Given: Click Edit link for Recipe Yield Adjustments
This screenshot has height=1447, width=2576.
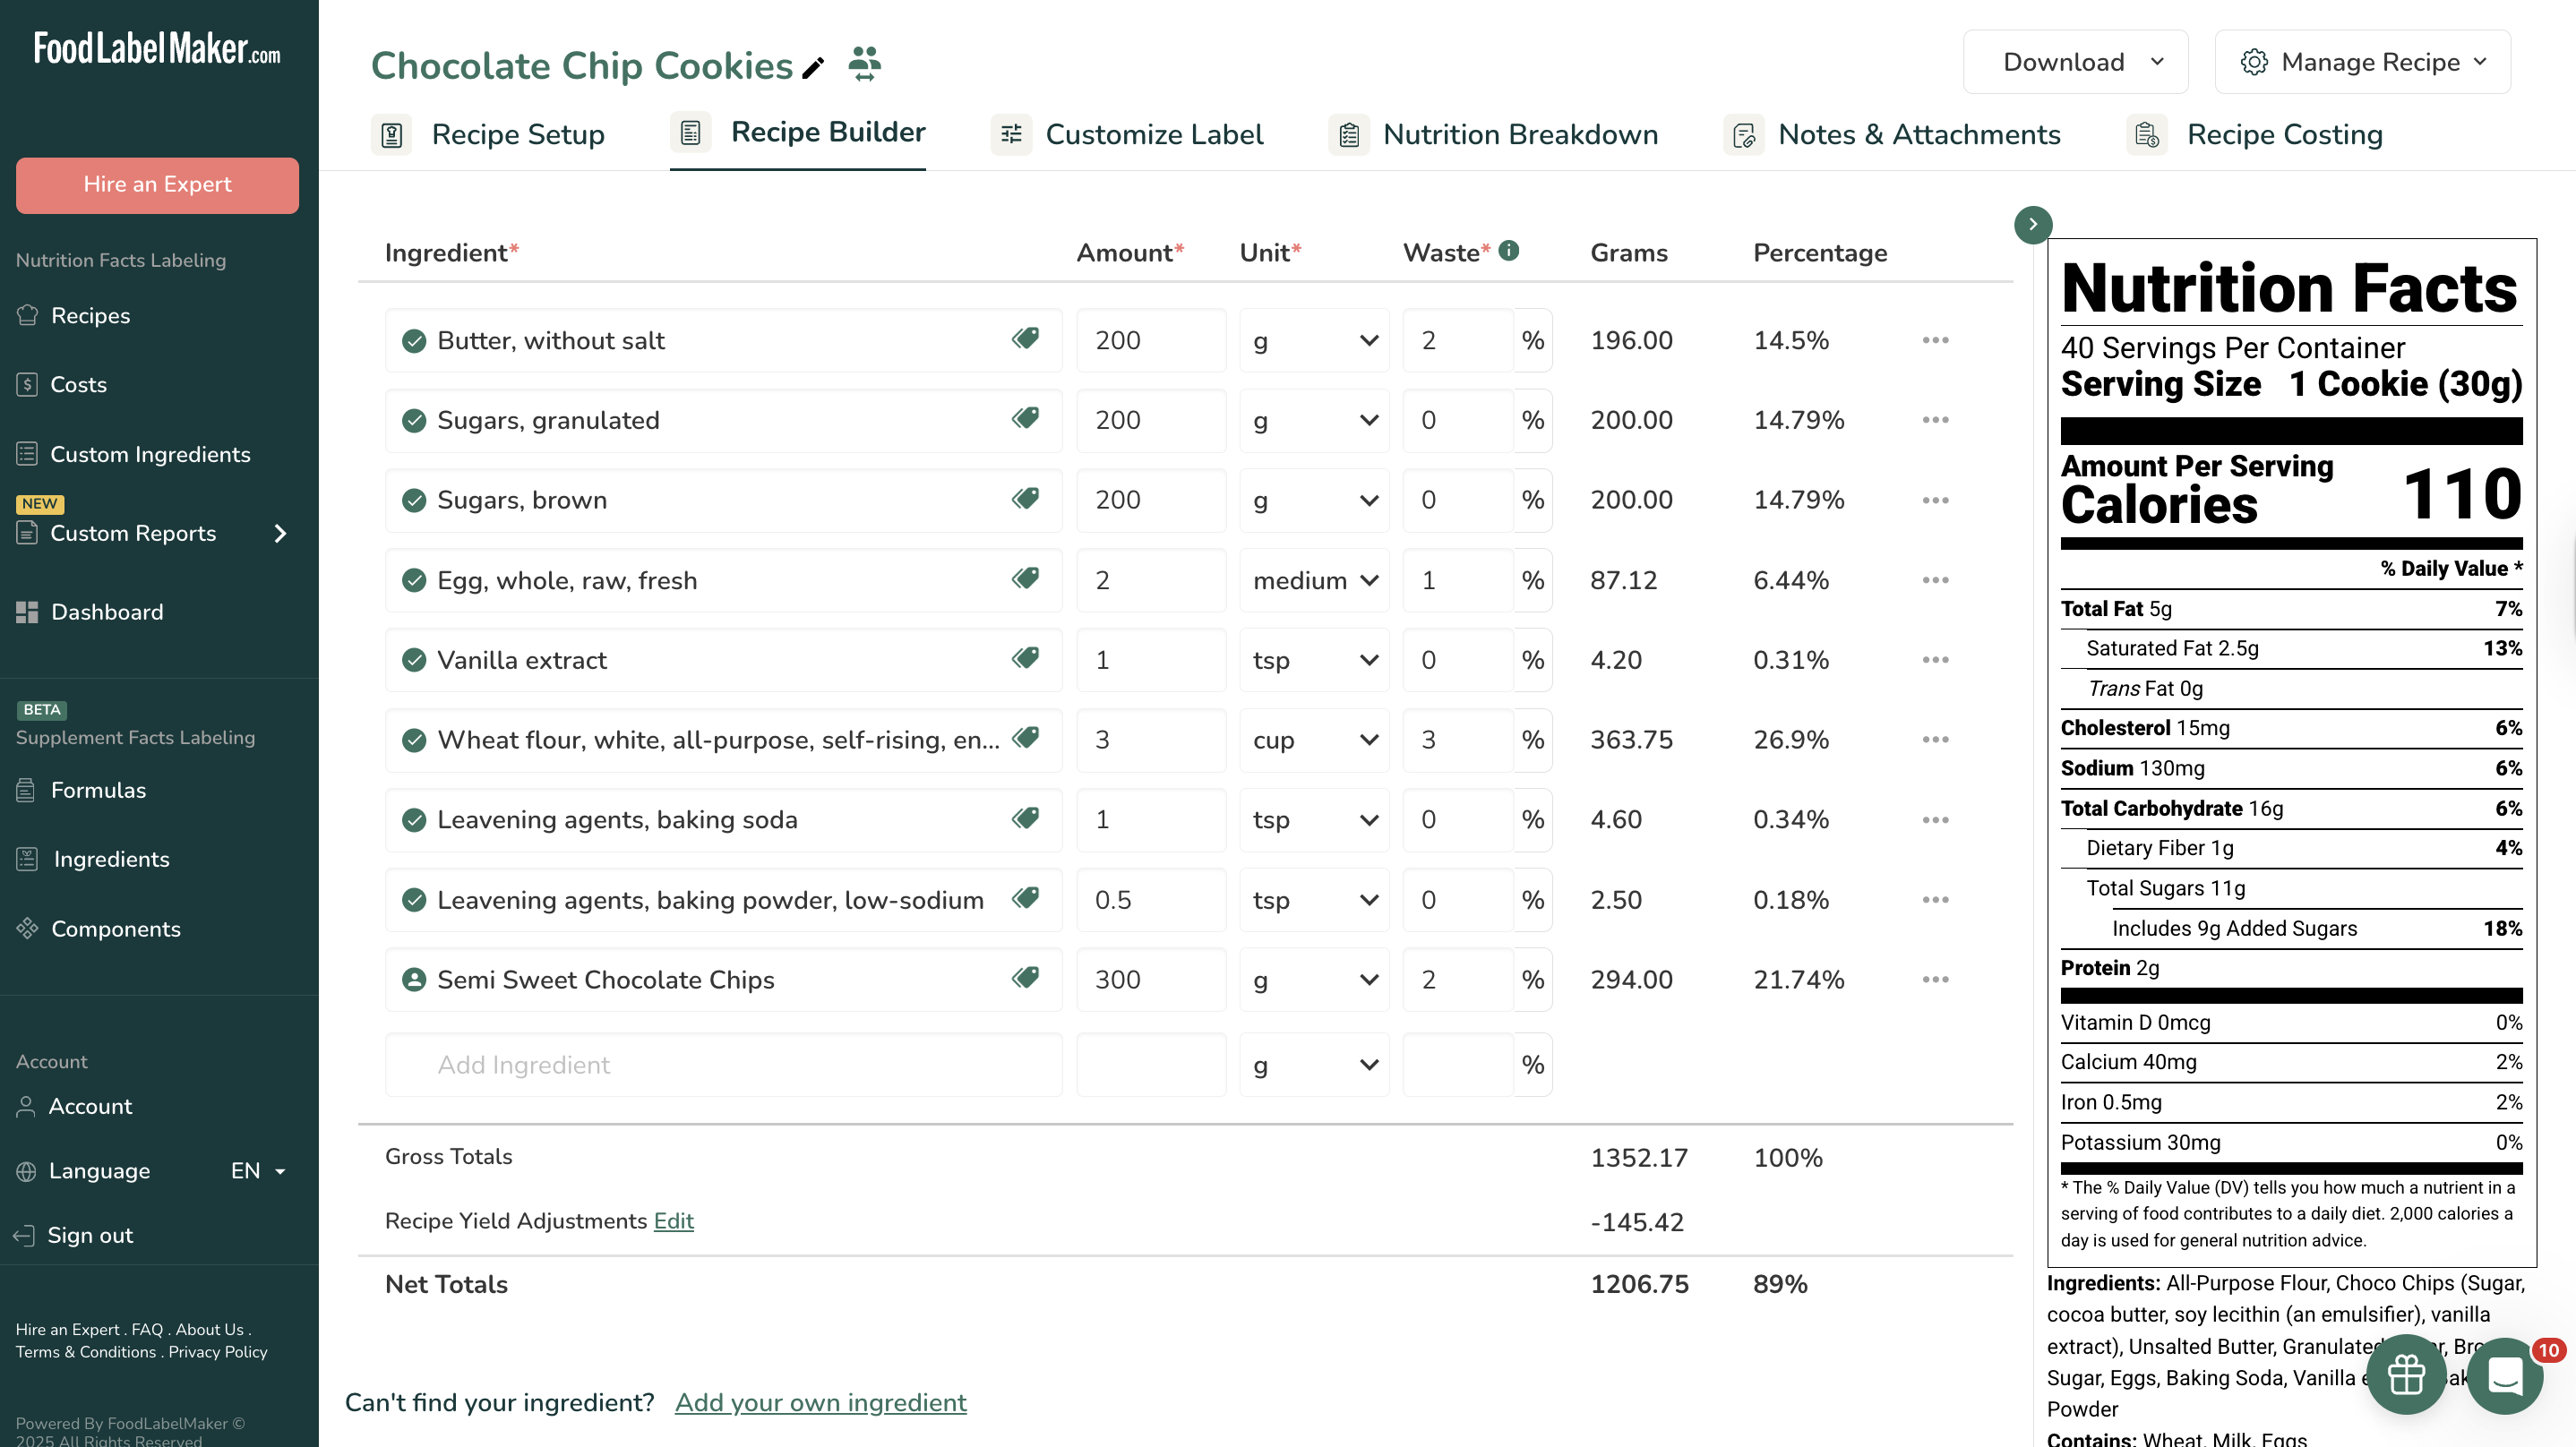Looking at the screenshot, I should coord(673,1221).
